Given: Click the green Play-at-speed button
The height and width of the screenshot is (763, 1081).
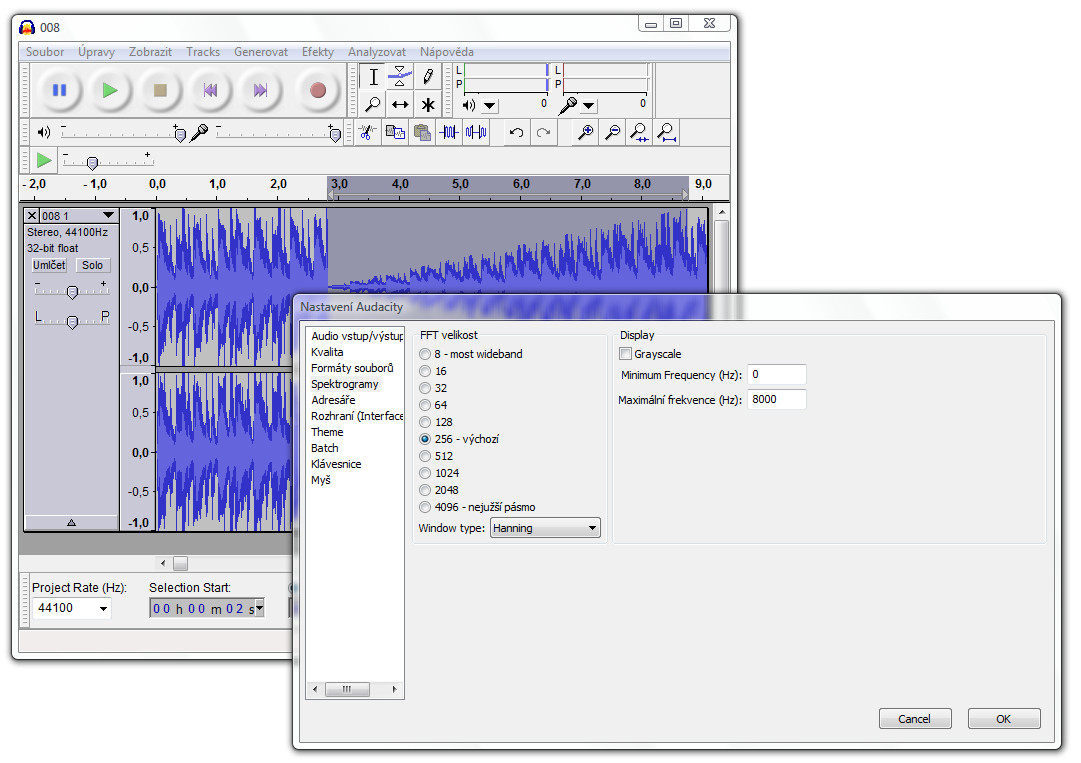Looking at the screenshot, I should click(x=44, y=161).
